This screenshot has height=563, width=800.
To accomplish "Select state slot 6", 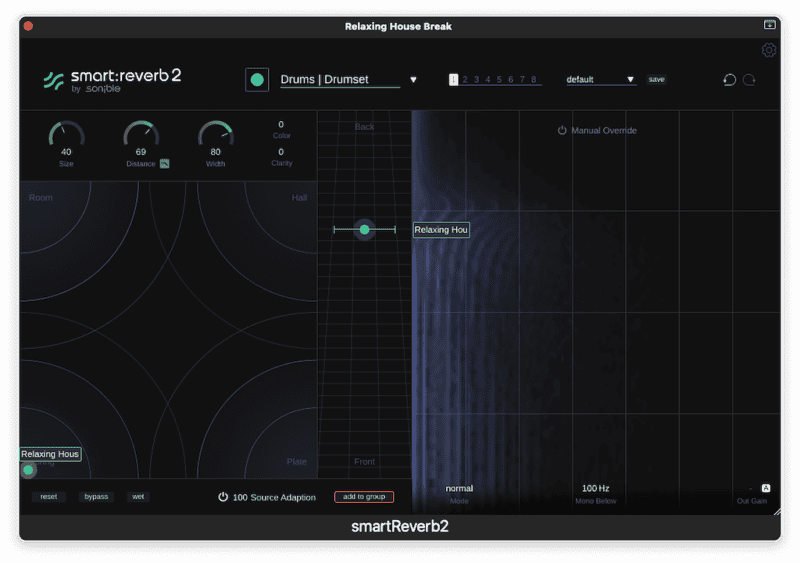I will click(511, 80).
